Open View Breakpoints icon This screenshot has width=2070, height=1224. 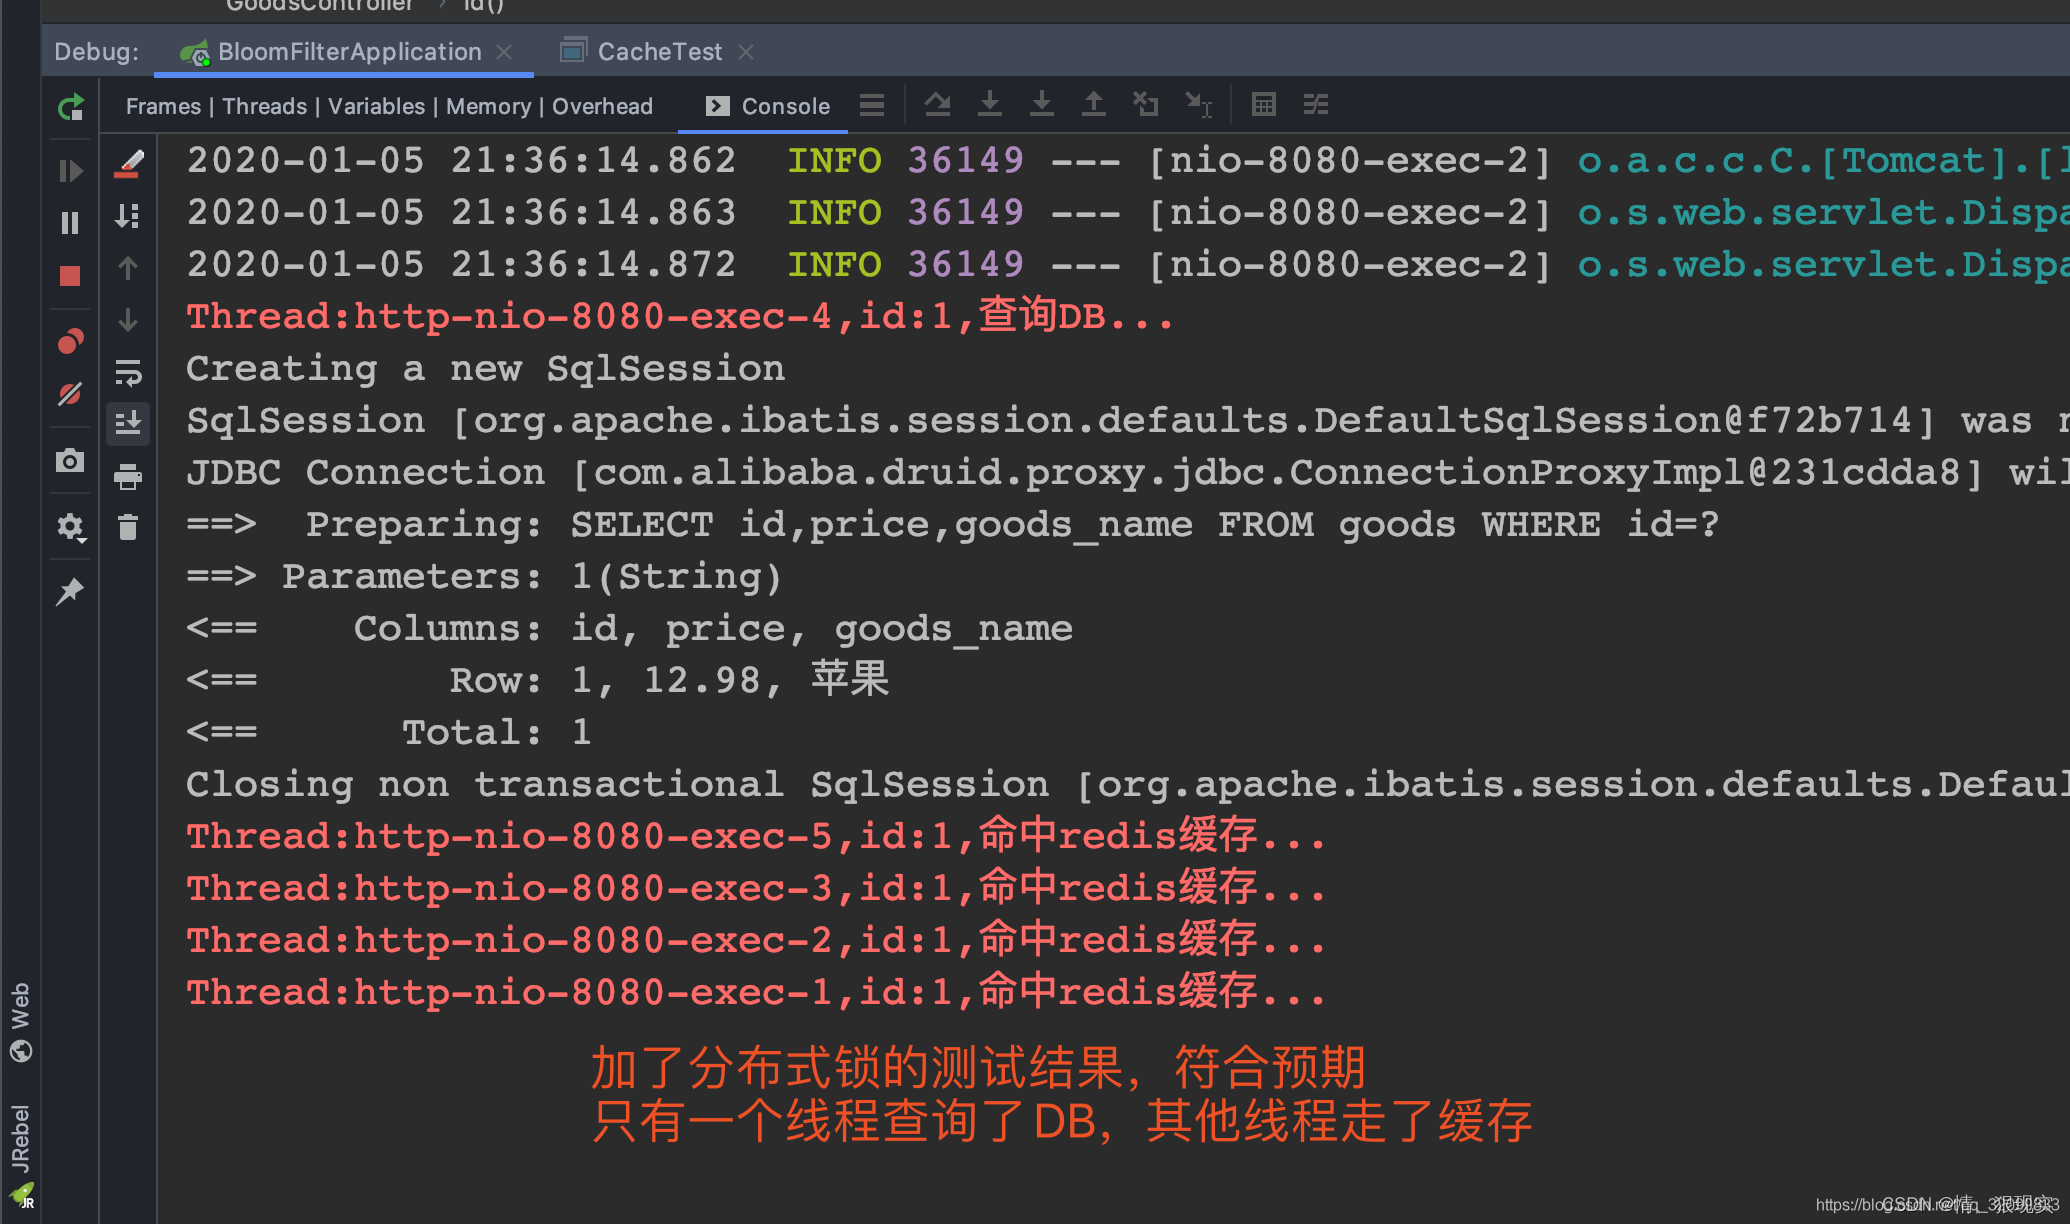point(70,342)
